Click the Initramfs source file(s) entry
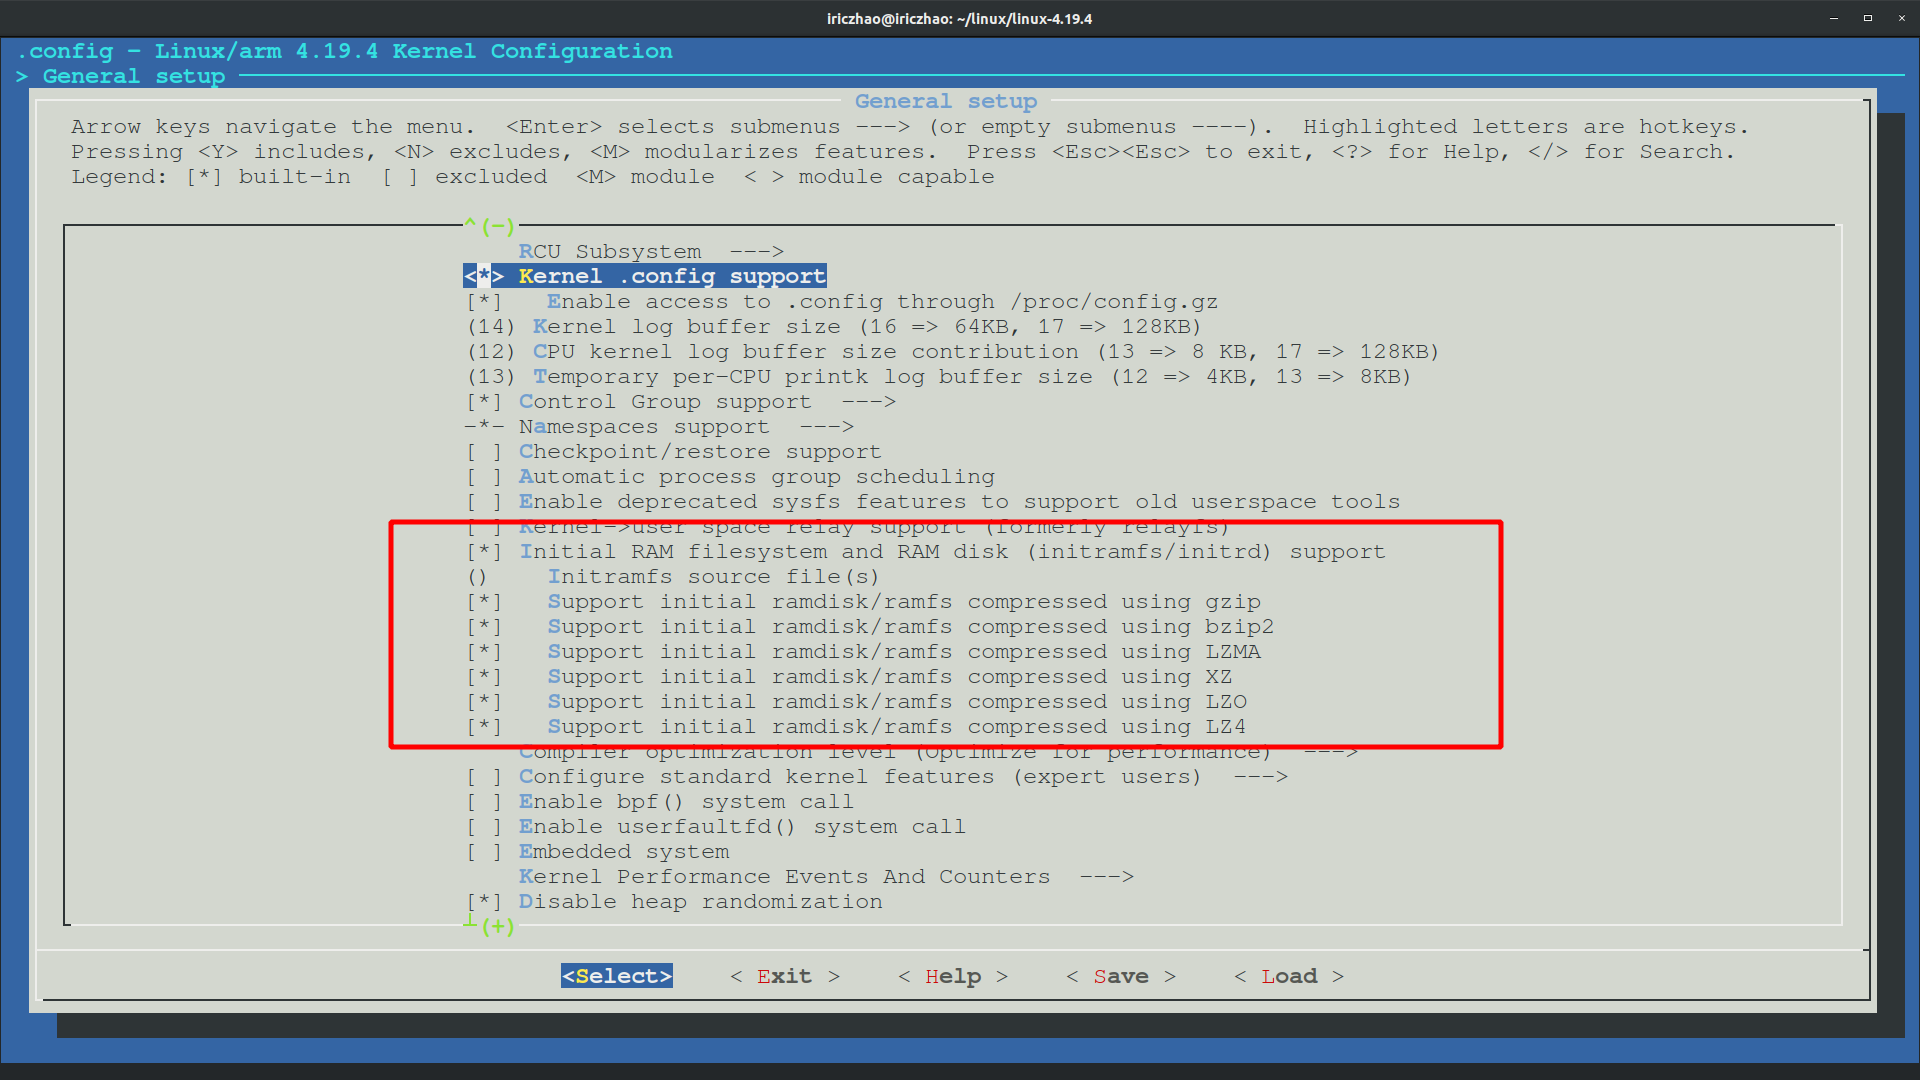 714,576
